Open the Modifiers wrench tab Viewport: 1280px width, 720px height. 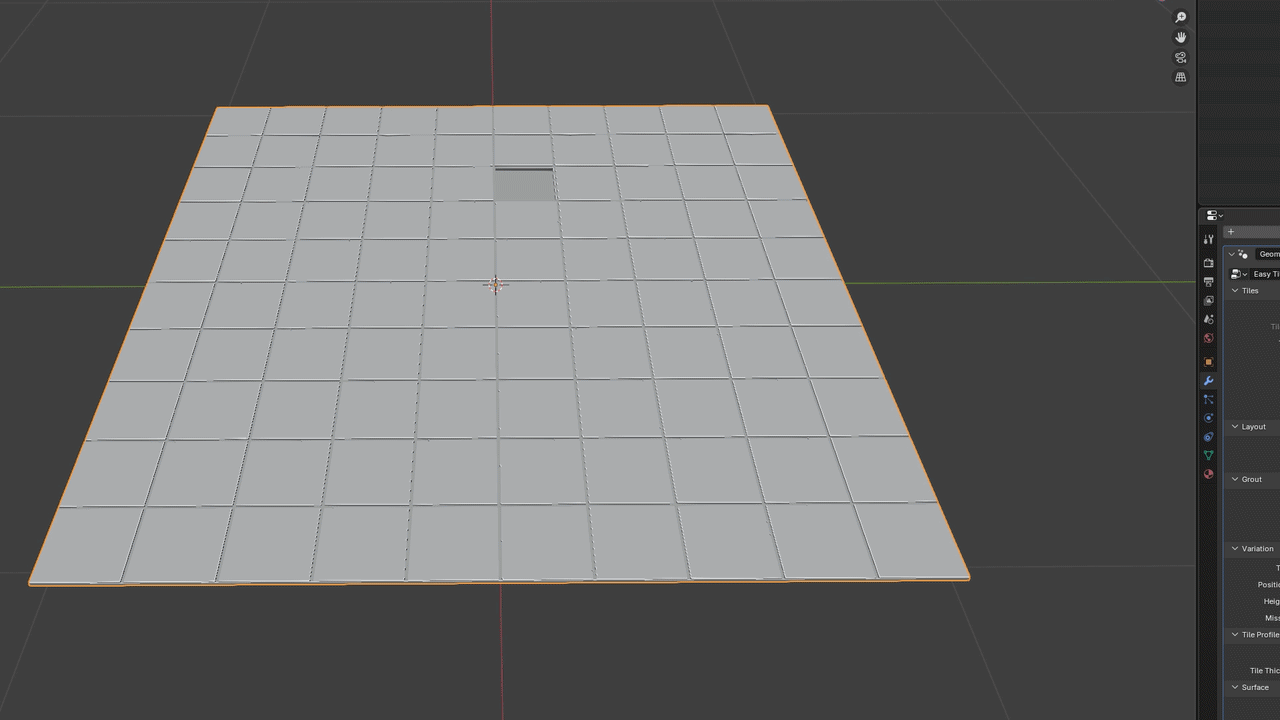click(x=1209, y=381)
